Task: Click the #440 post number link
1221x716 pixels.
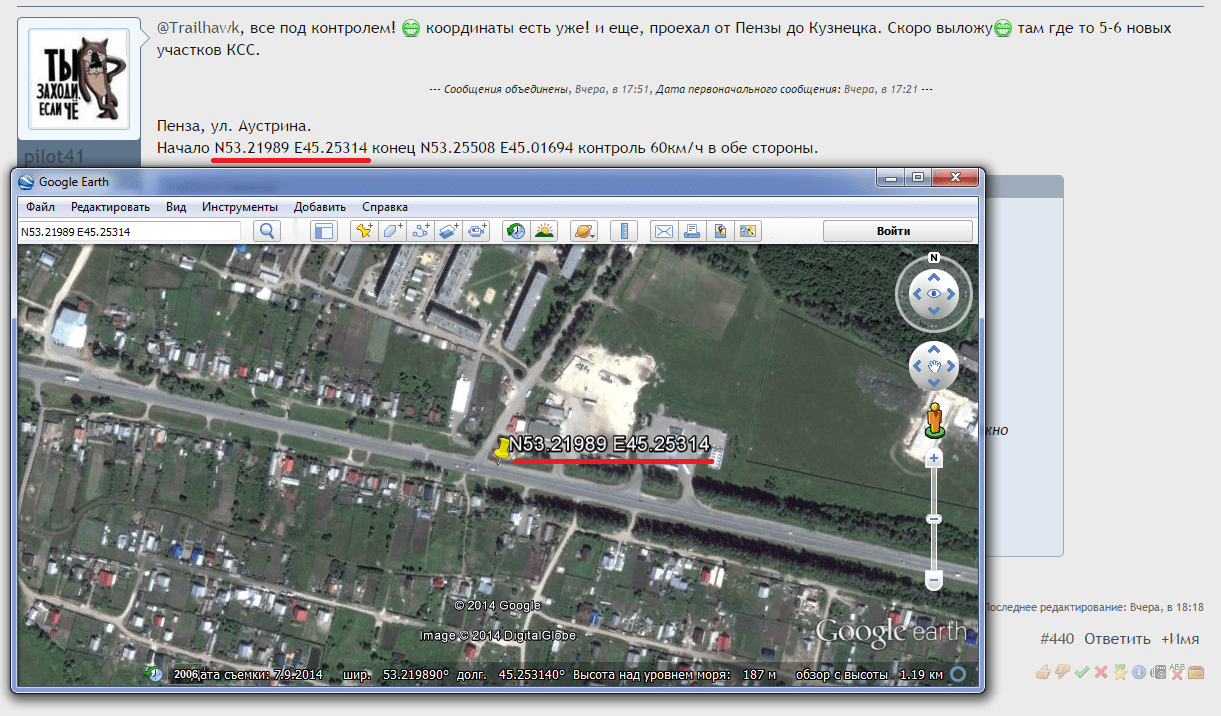Action: click(x=1057, y=639)
